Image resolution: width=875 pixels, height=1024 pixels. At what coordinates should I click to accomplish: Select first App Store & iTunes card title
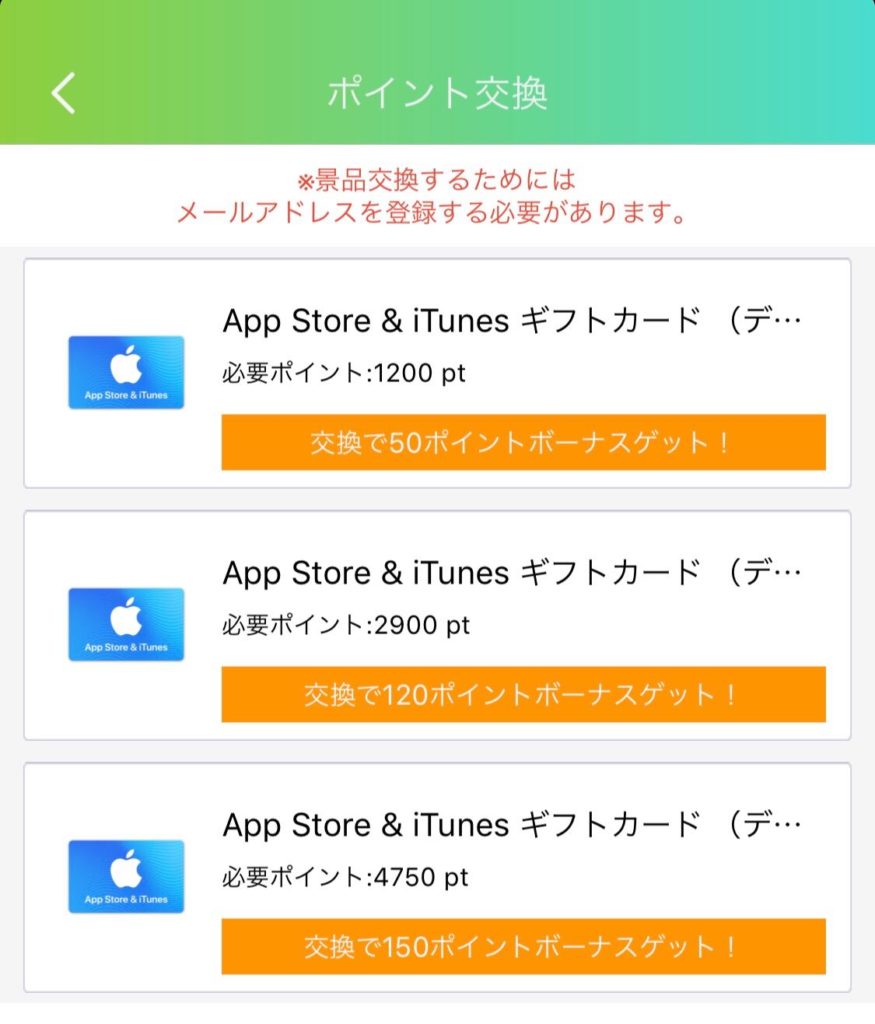(512, 321)
